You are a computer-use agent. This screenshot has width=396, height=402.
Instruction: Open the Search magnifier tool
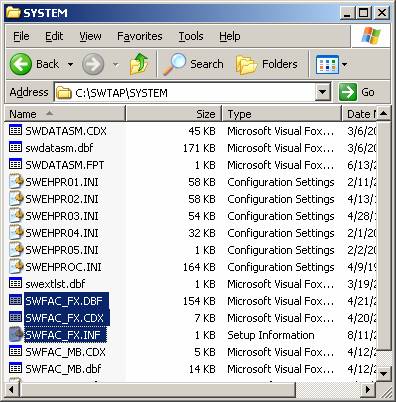click(174, 63)
